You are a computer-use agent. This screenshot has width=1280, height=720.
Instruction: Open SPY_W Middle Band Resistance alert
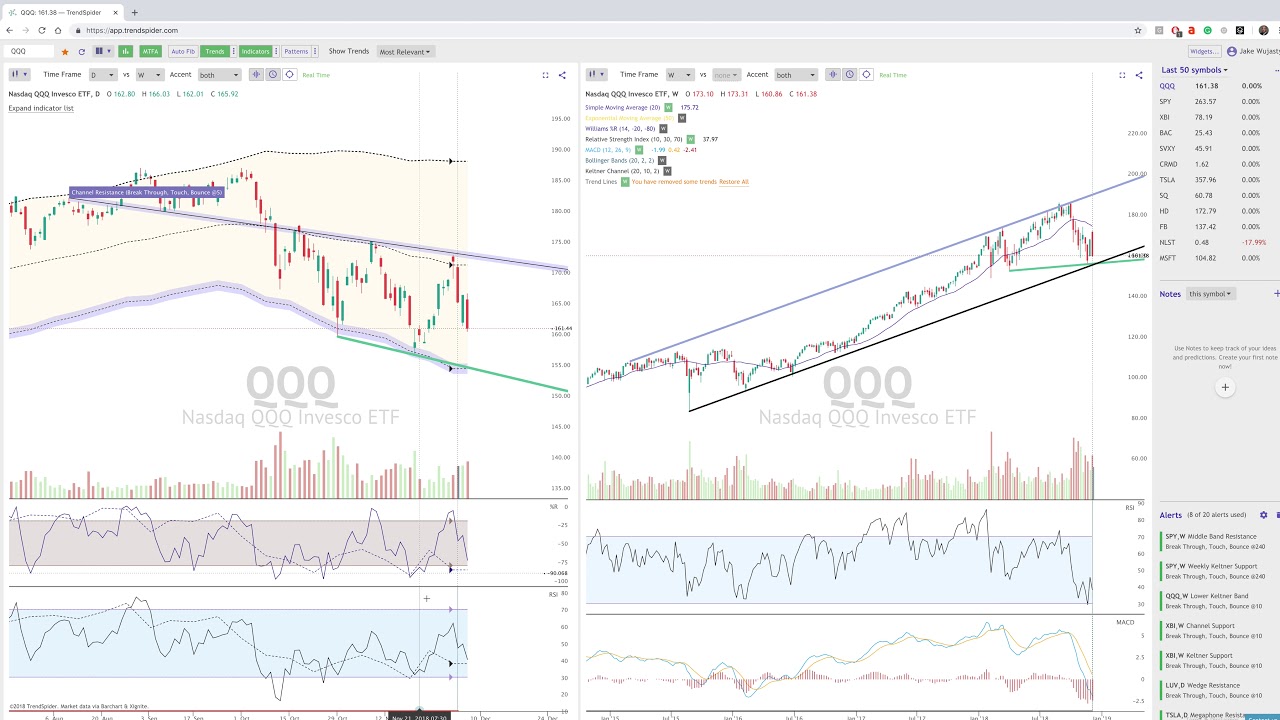(x=1218, y=542)
